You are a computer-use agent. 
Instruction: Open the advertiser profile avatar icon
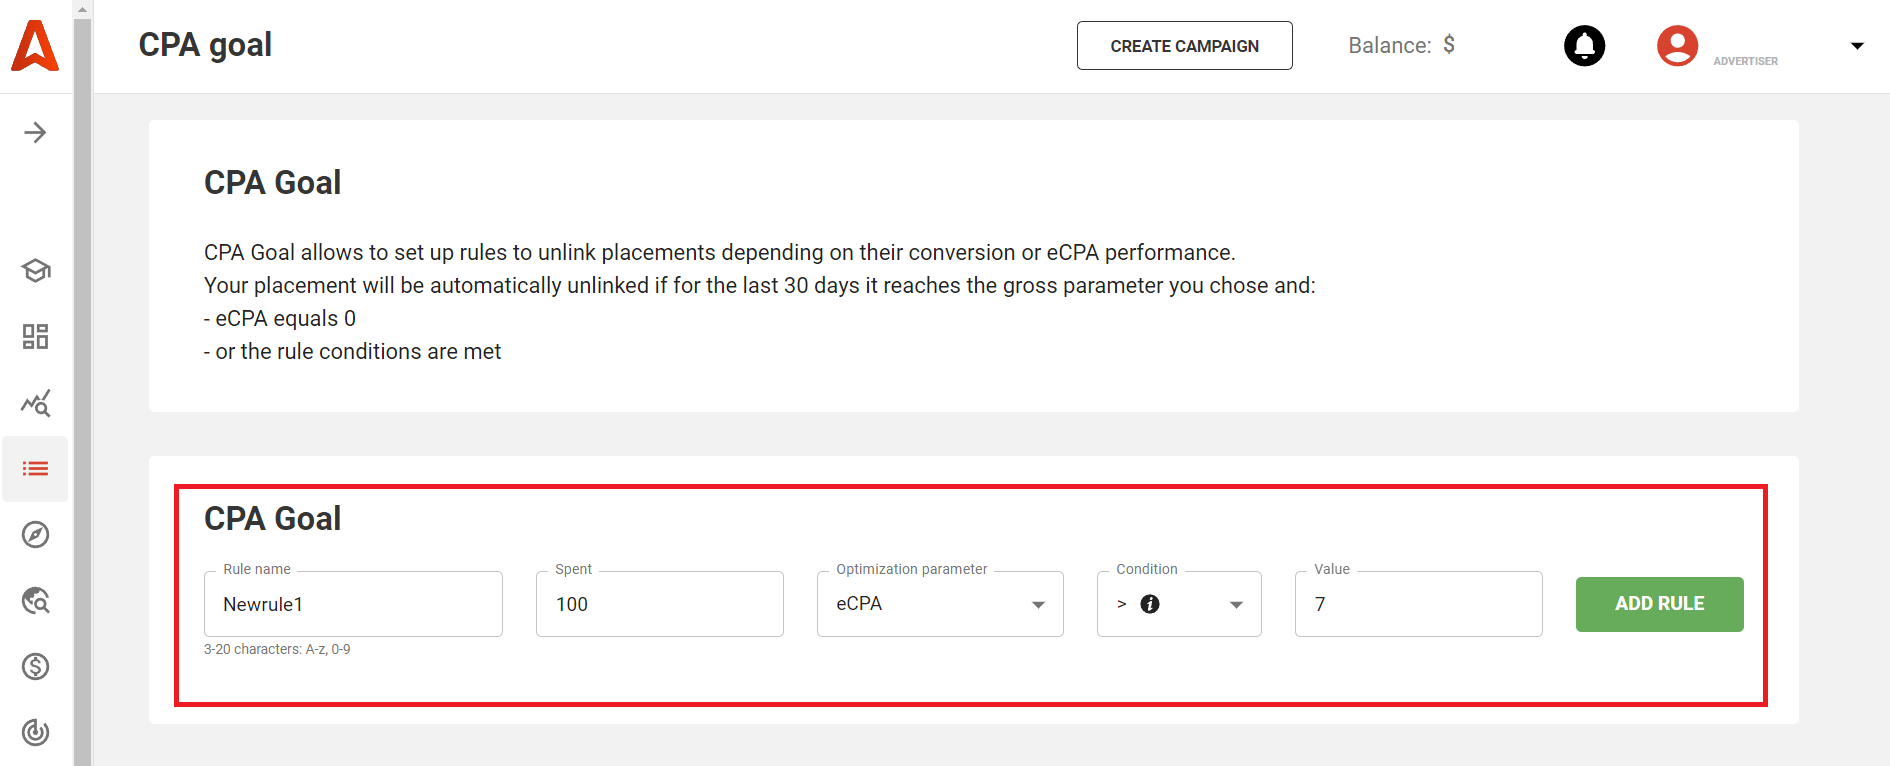1676,45
